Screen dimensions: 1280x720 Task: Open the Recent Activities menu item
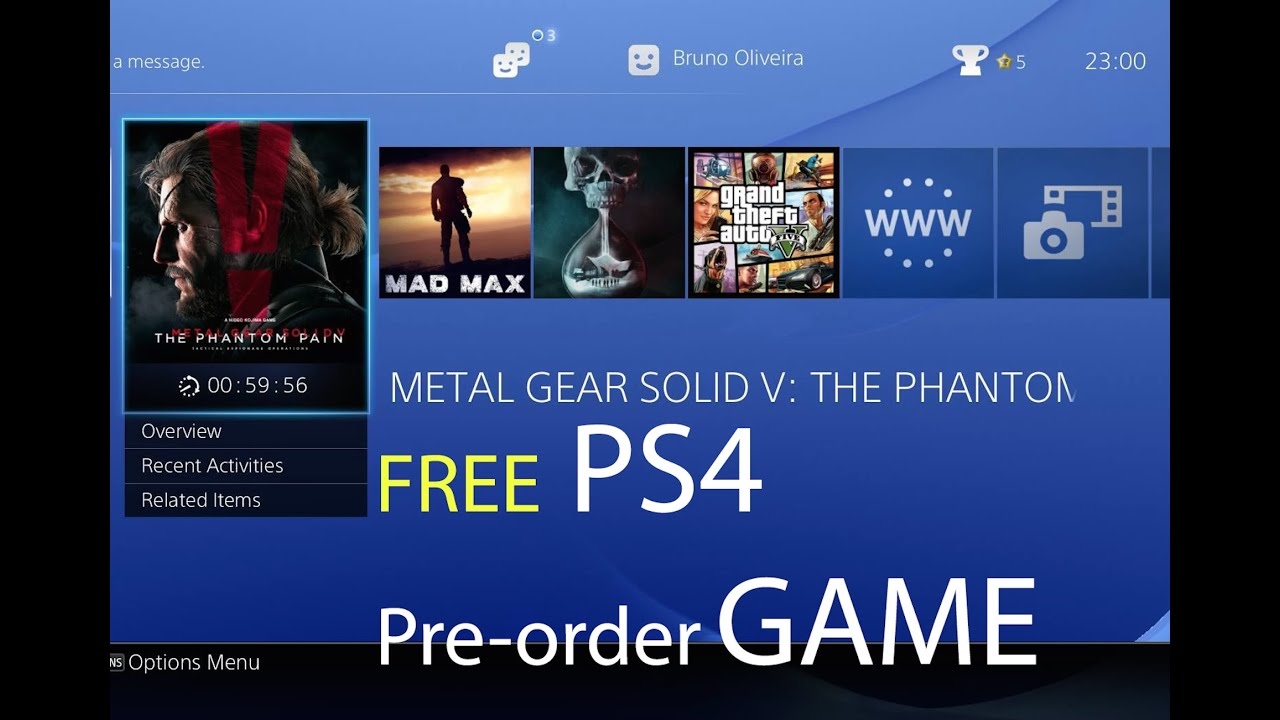click(246, 466)
